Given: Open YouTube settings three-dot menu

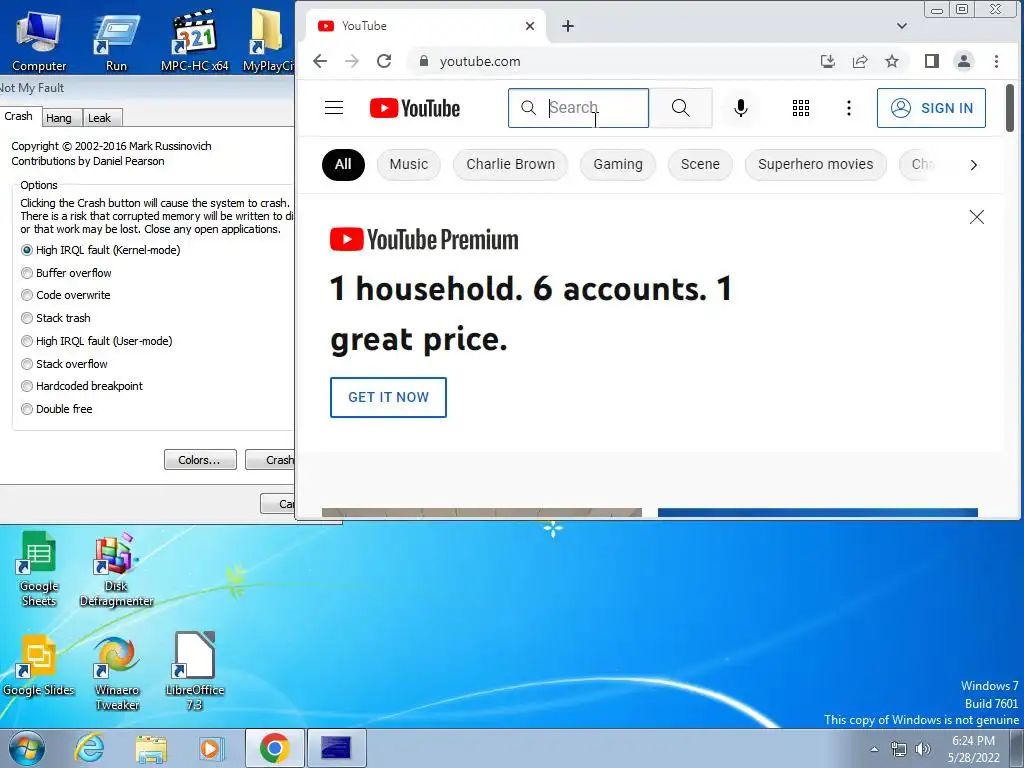Looking at the screenshot, I should (x=848, y=108).
